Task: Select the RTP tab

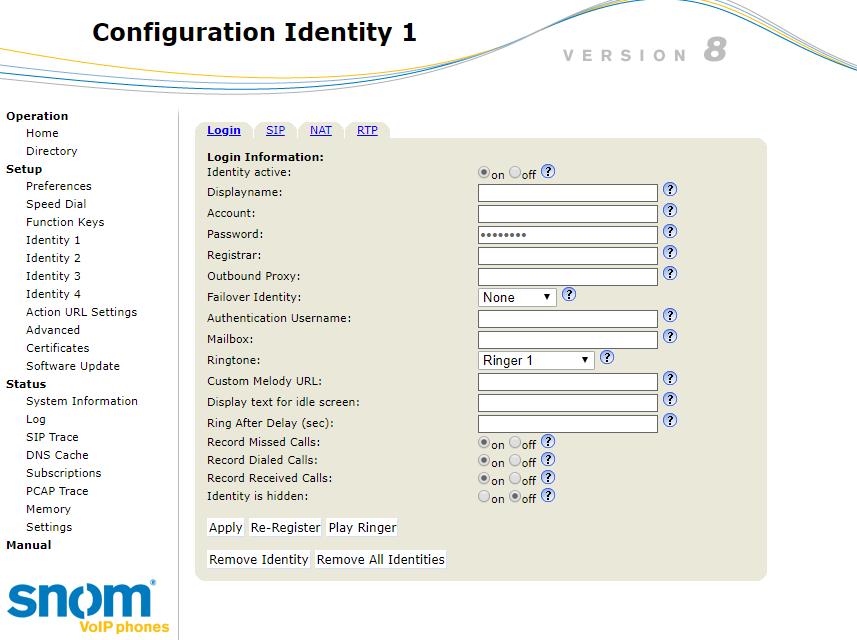Action: [367, 130]
